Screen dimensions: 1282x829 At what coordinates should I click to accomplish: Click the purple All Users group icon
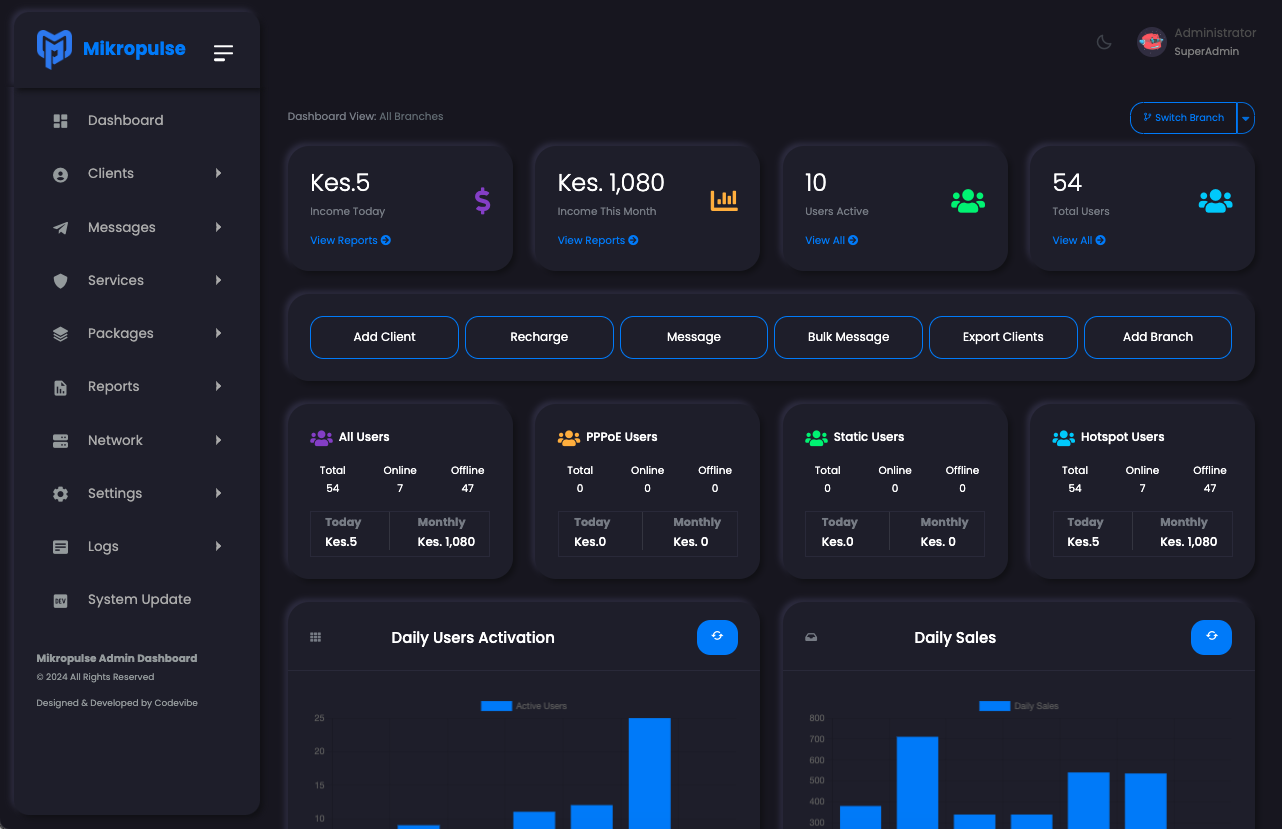pyautogui.click(x=321, y=437)
